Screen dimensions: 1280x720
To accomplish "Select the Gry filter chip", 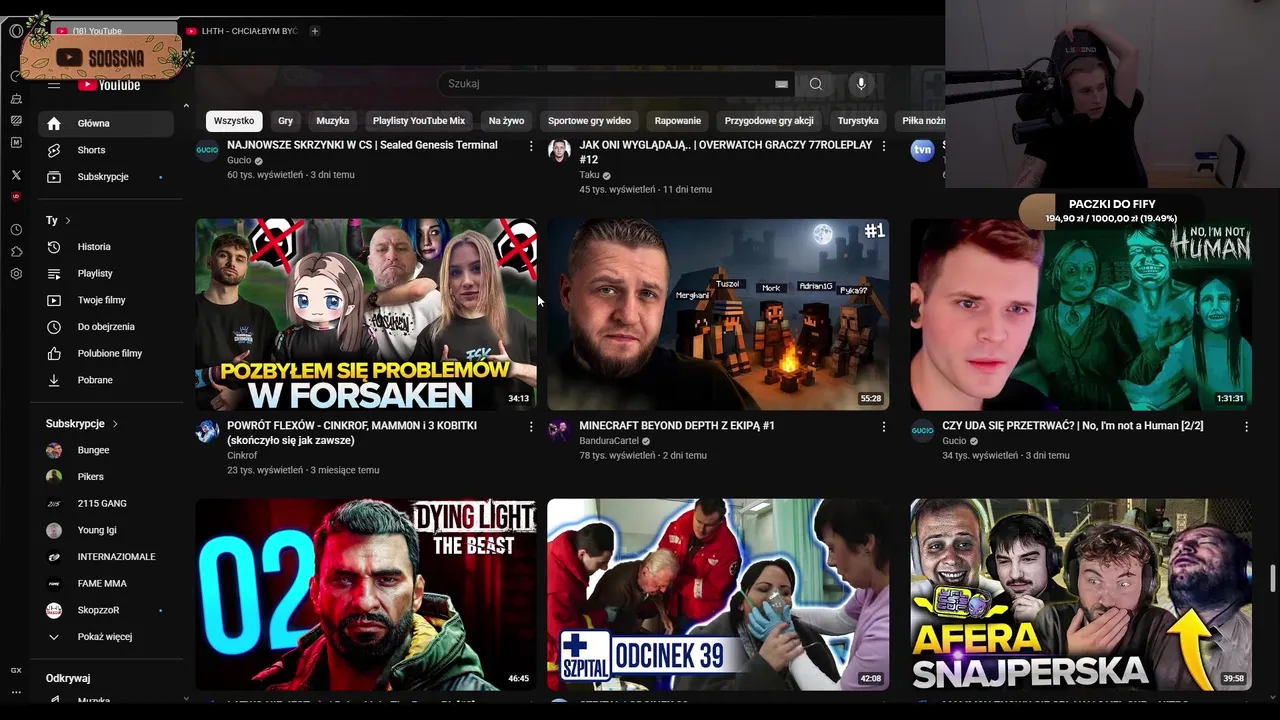I will coord(286,121).
